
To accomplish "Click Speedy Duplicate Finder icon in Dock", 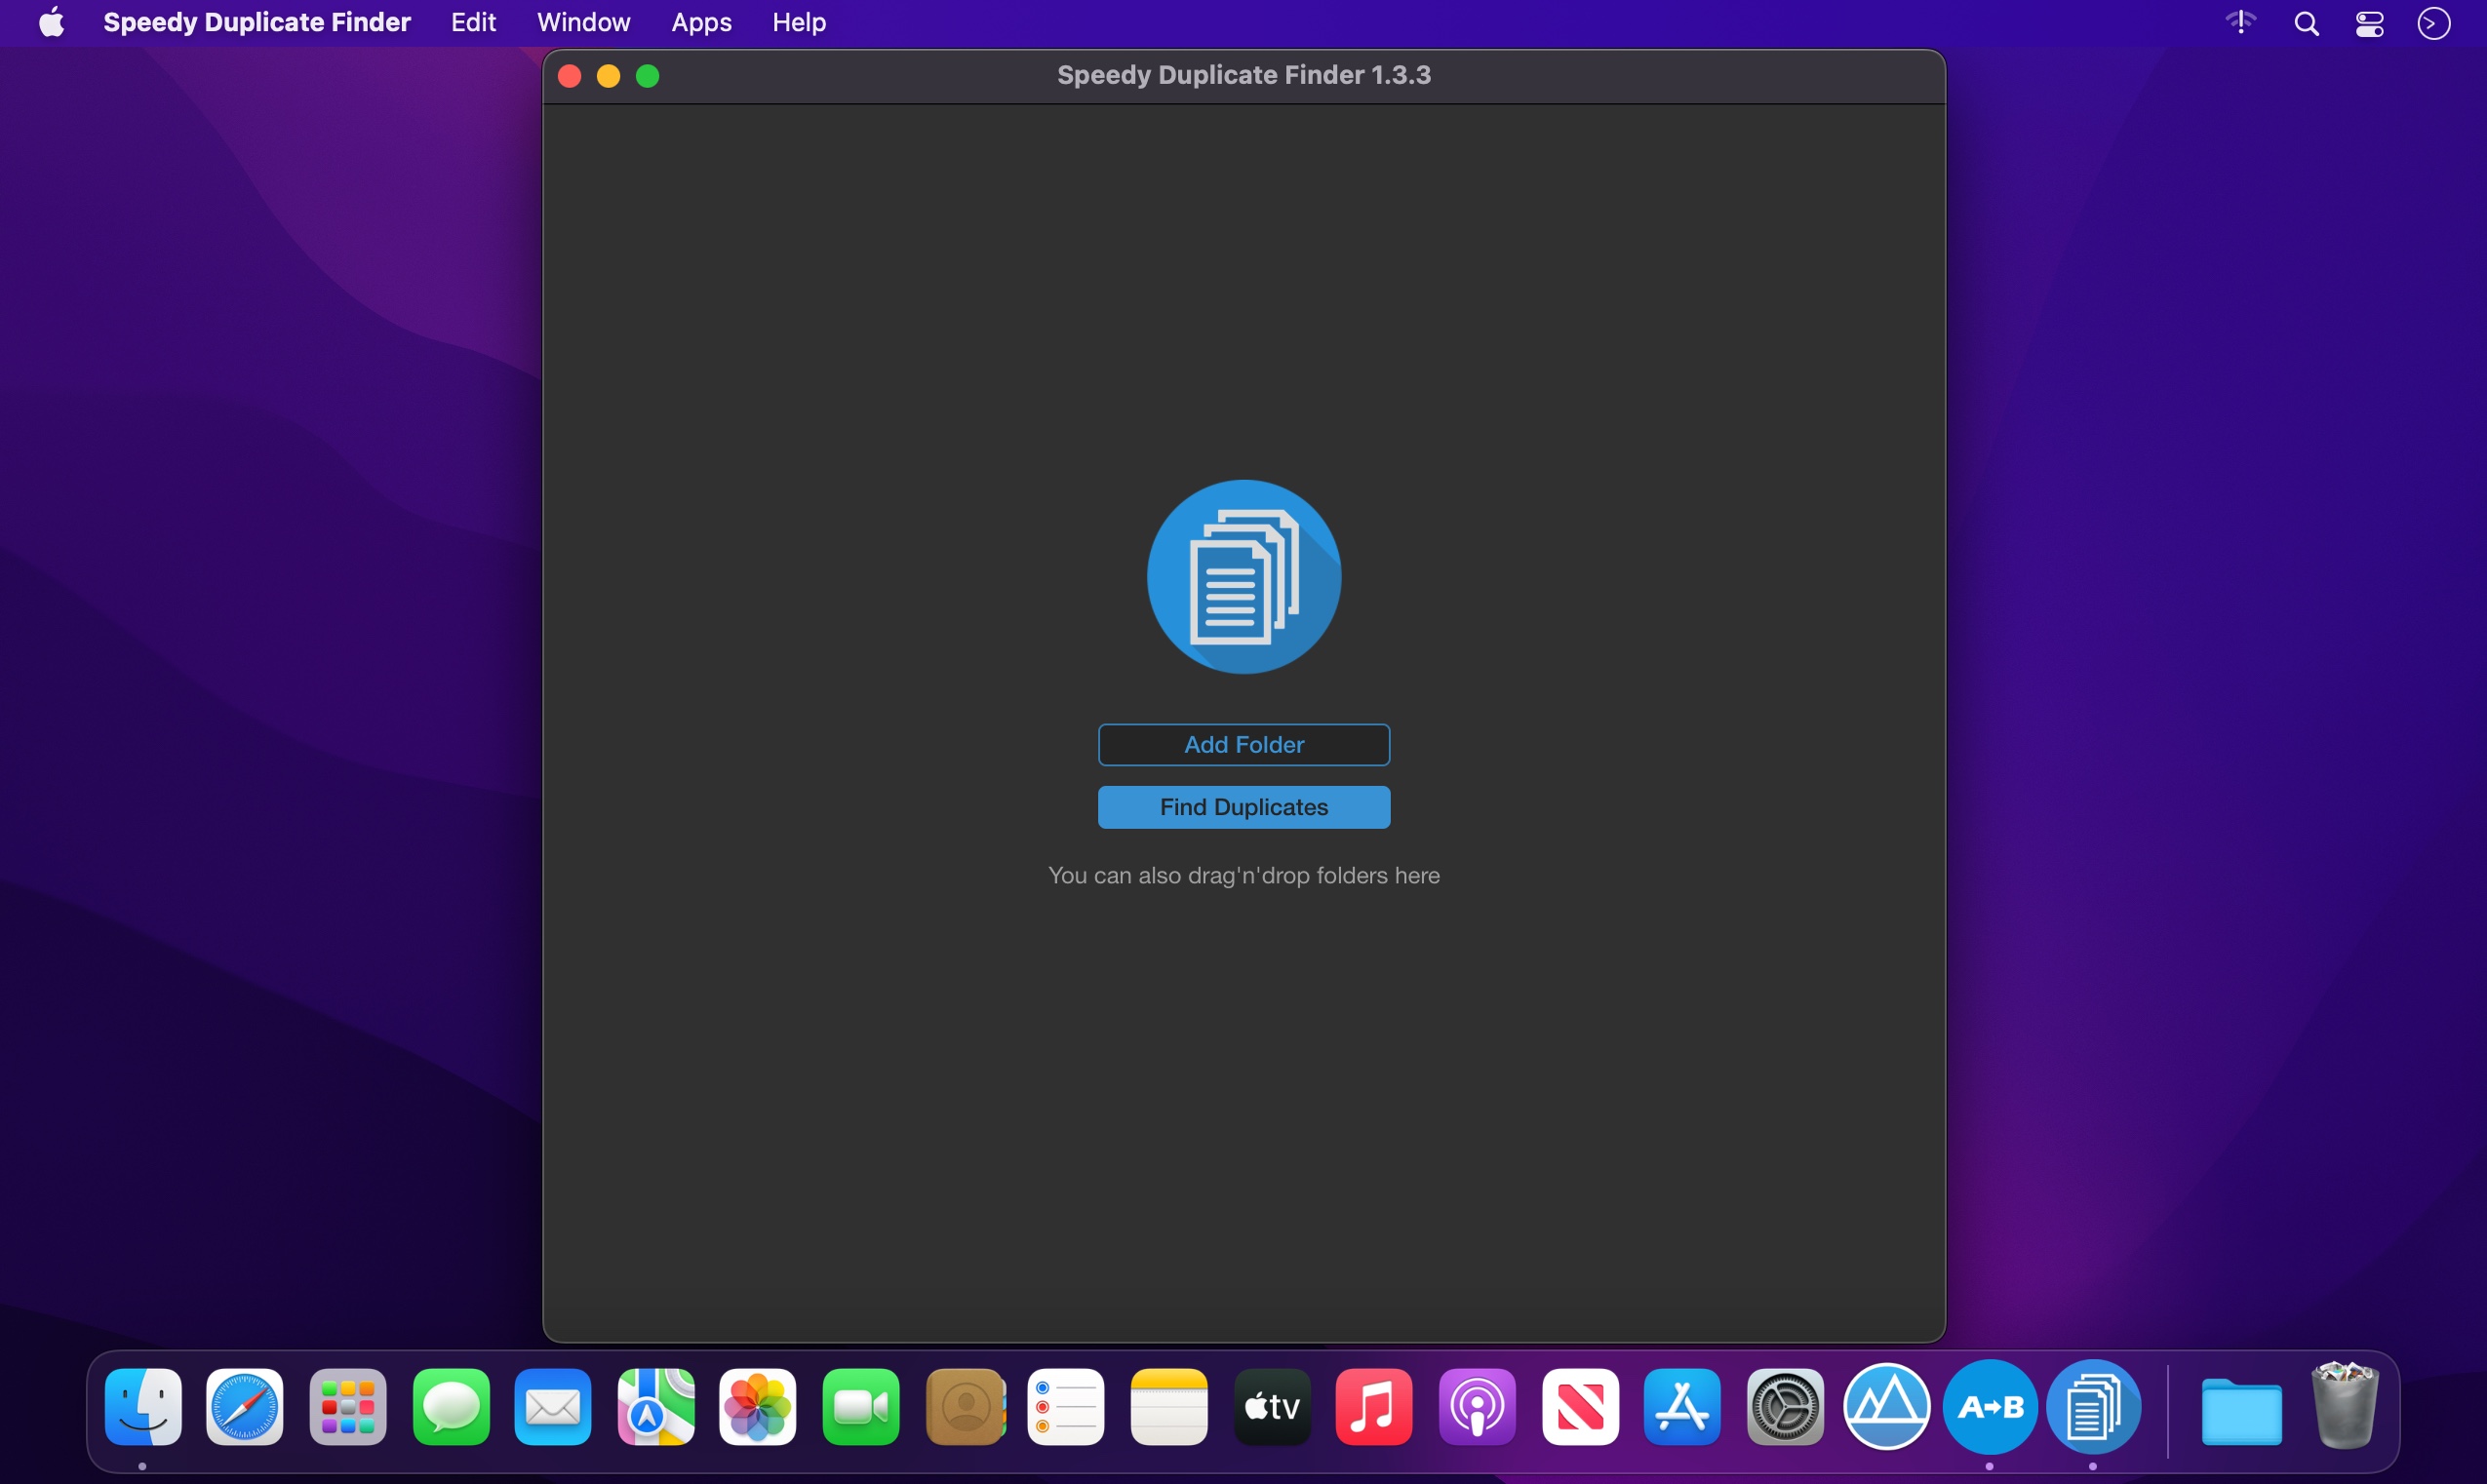I will [x=2093, y=1407].
